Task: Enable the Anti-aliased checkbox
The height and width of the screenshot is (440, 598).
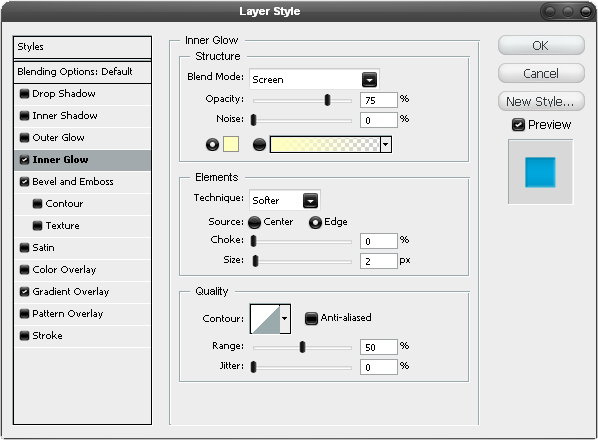Action: click(x=311, y=318)
